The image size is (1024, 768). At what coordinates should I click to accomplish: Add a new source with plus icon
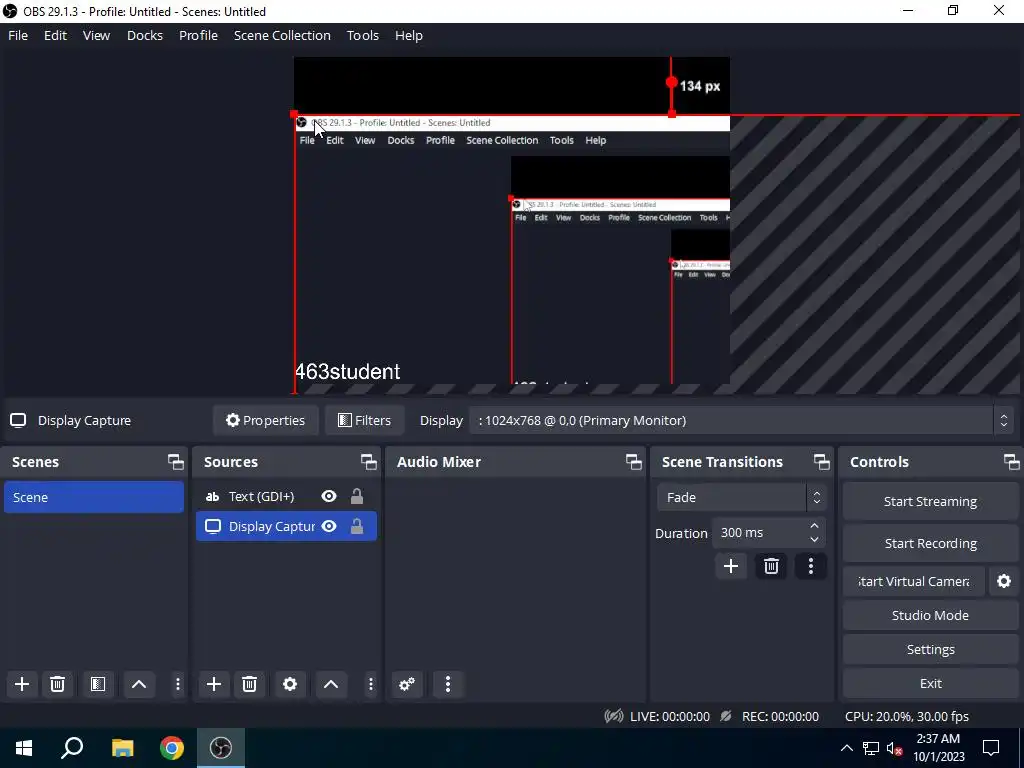(x=214, y=684)
